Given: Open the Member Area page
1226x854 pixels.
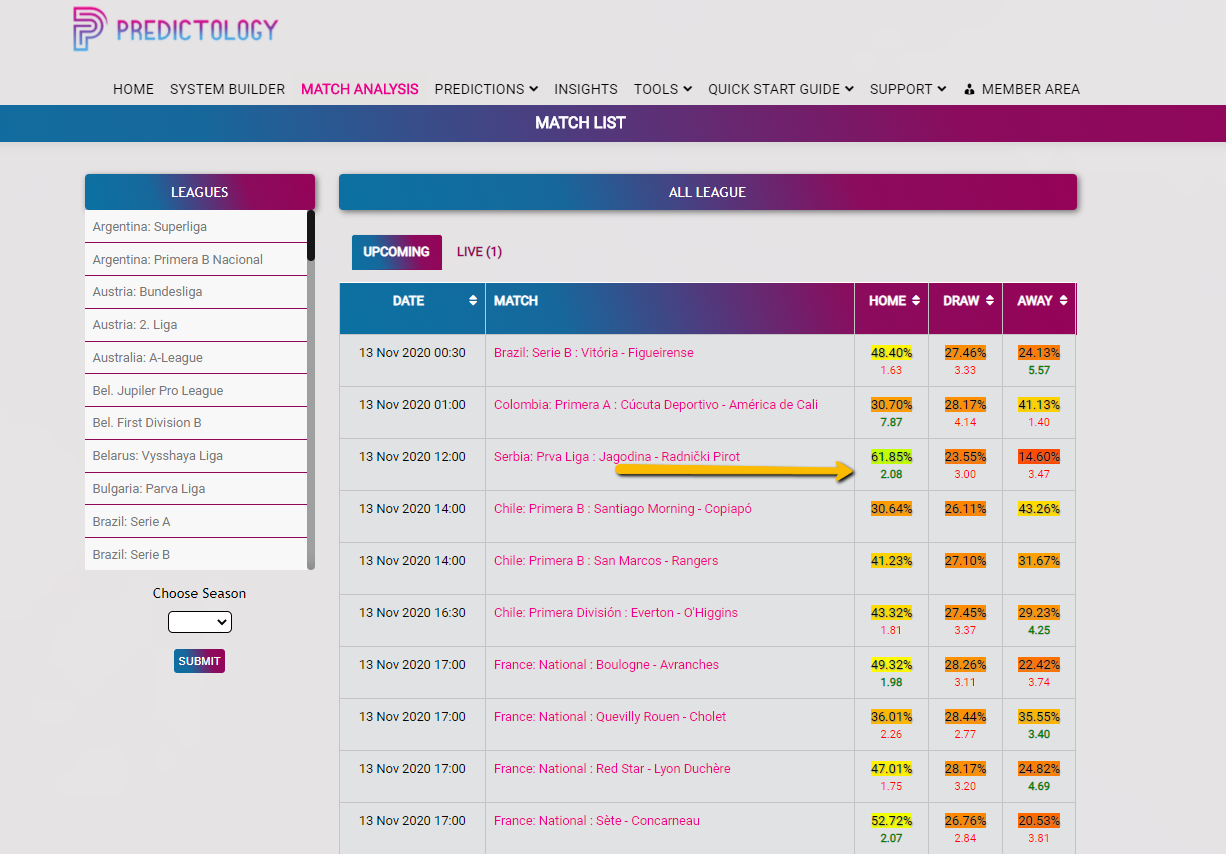Looking at the screenshot, I should pyautogui.click(x=1022, y=89).
